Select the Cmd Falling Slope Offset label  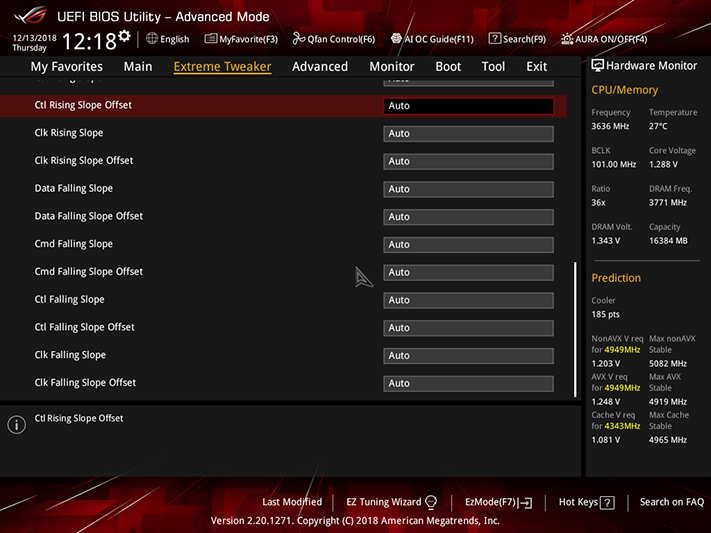(89, 271)
